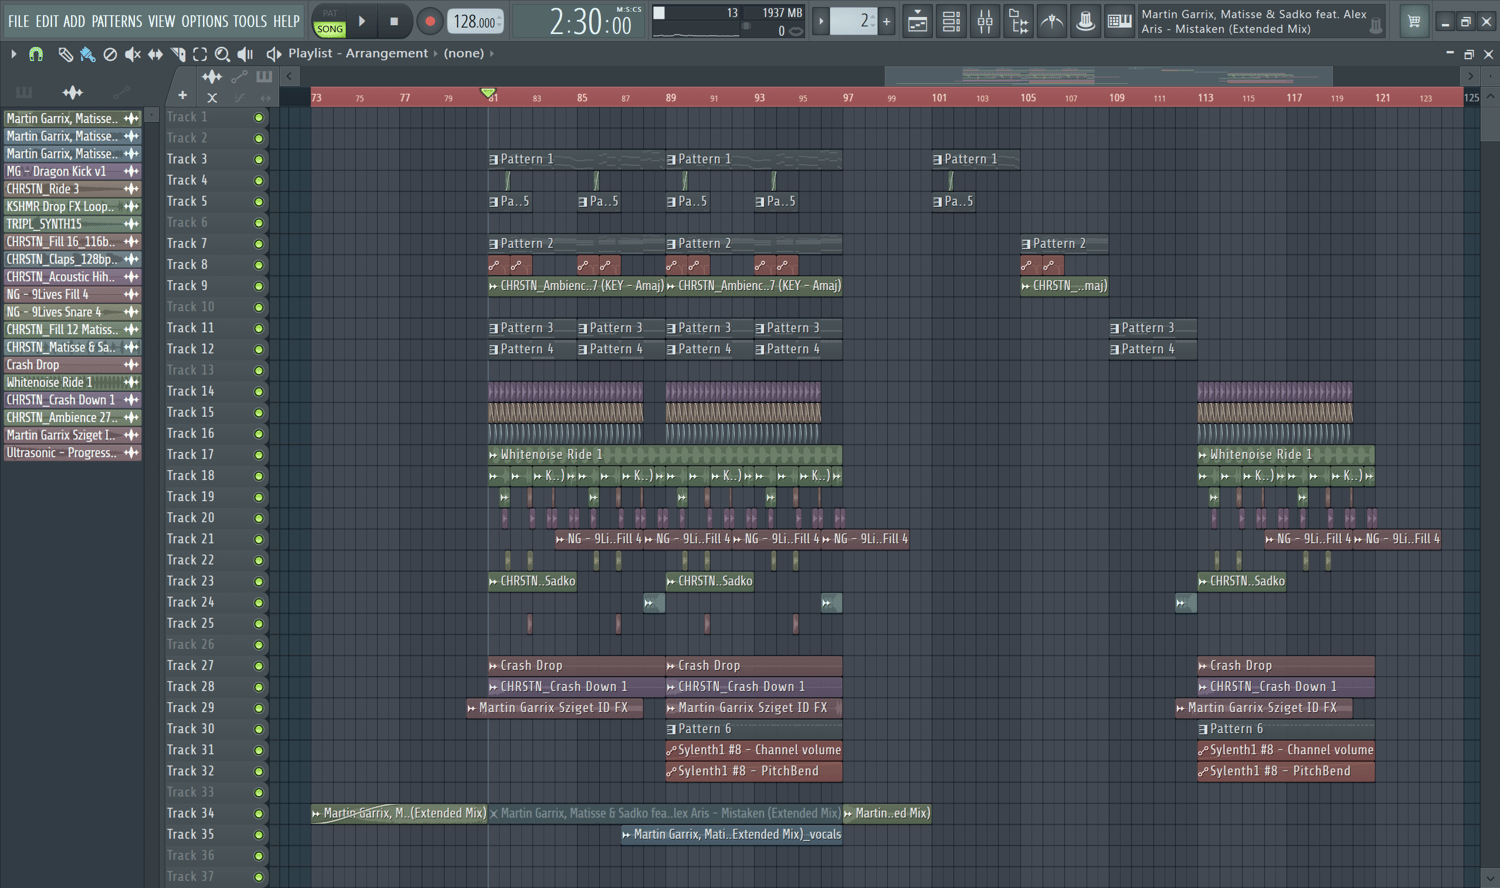This screenshot has height=888, width=1500.
Task: Mute Track 21 with its green indicator
Action: 259,539
